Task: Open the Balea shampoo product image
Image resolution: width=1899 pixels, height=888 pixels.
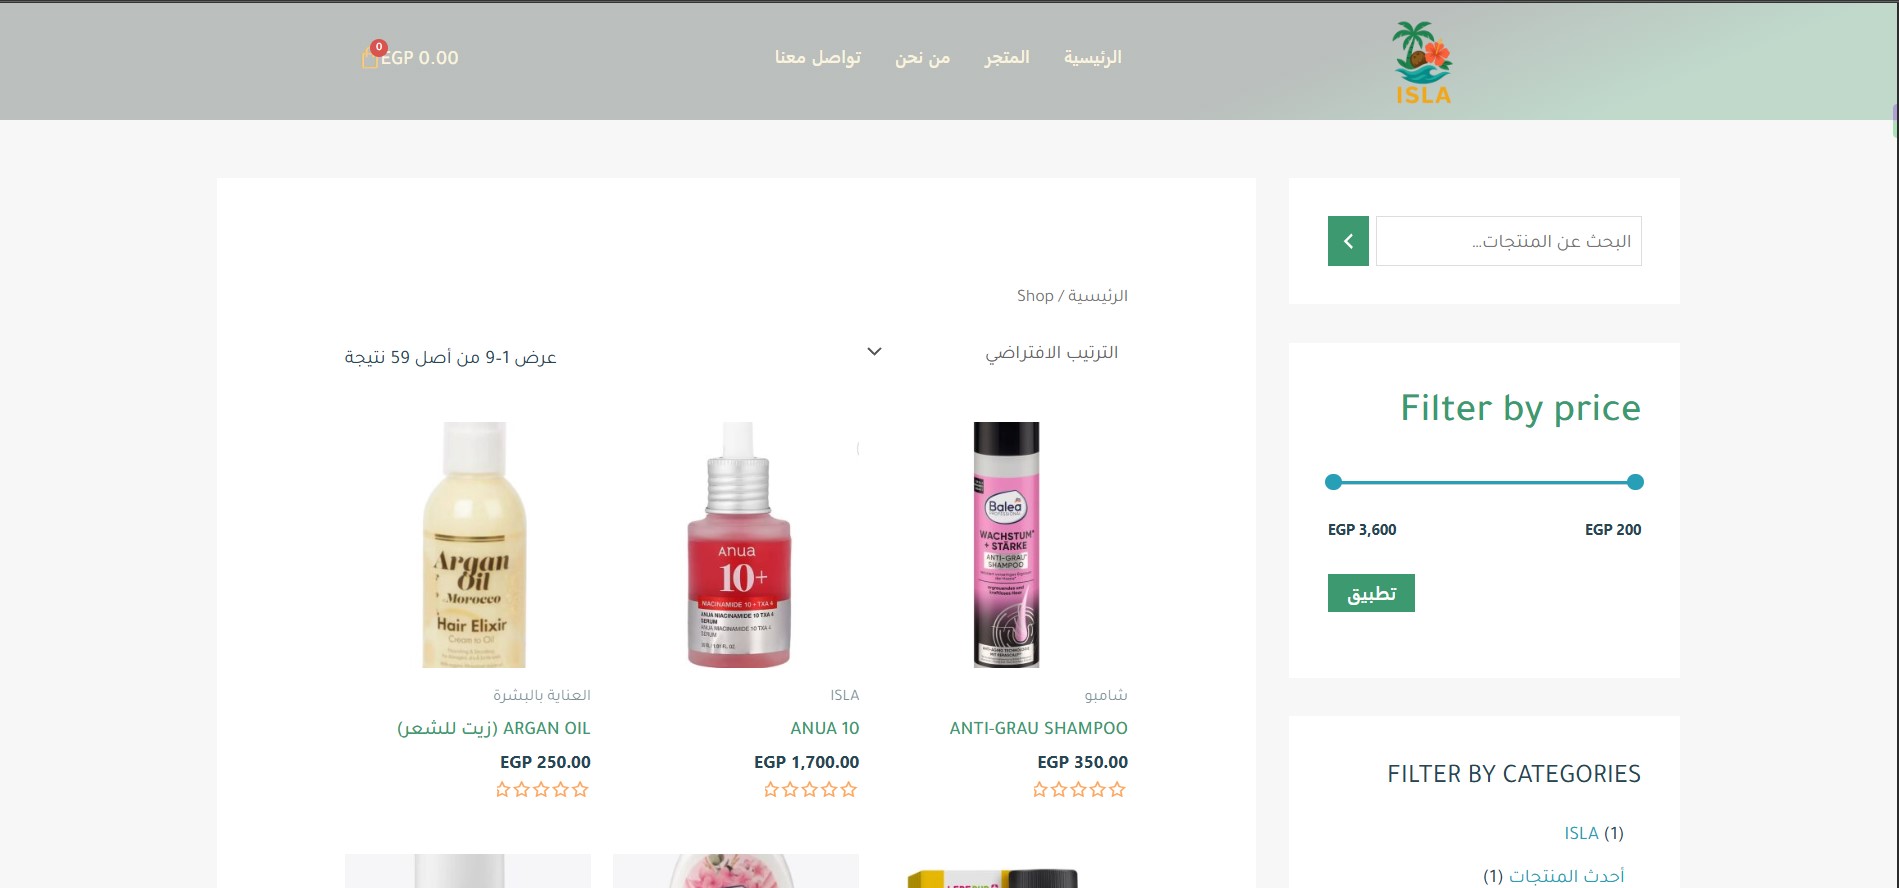Action: coord(1006,544)
